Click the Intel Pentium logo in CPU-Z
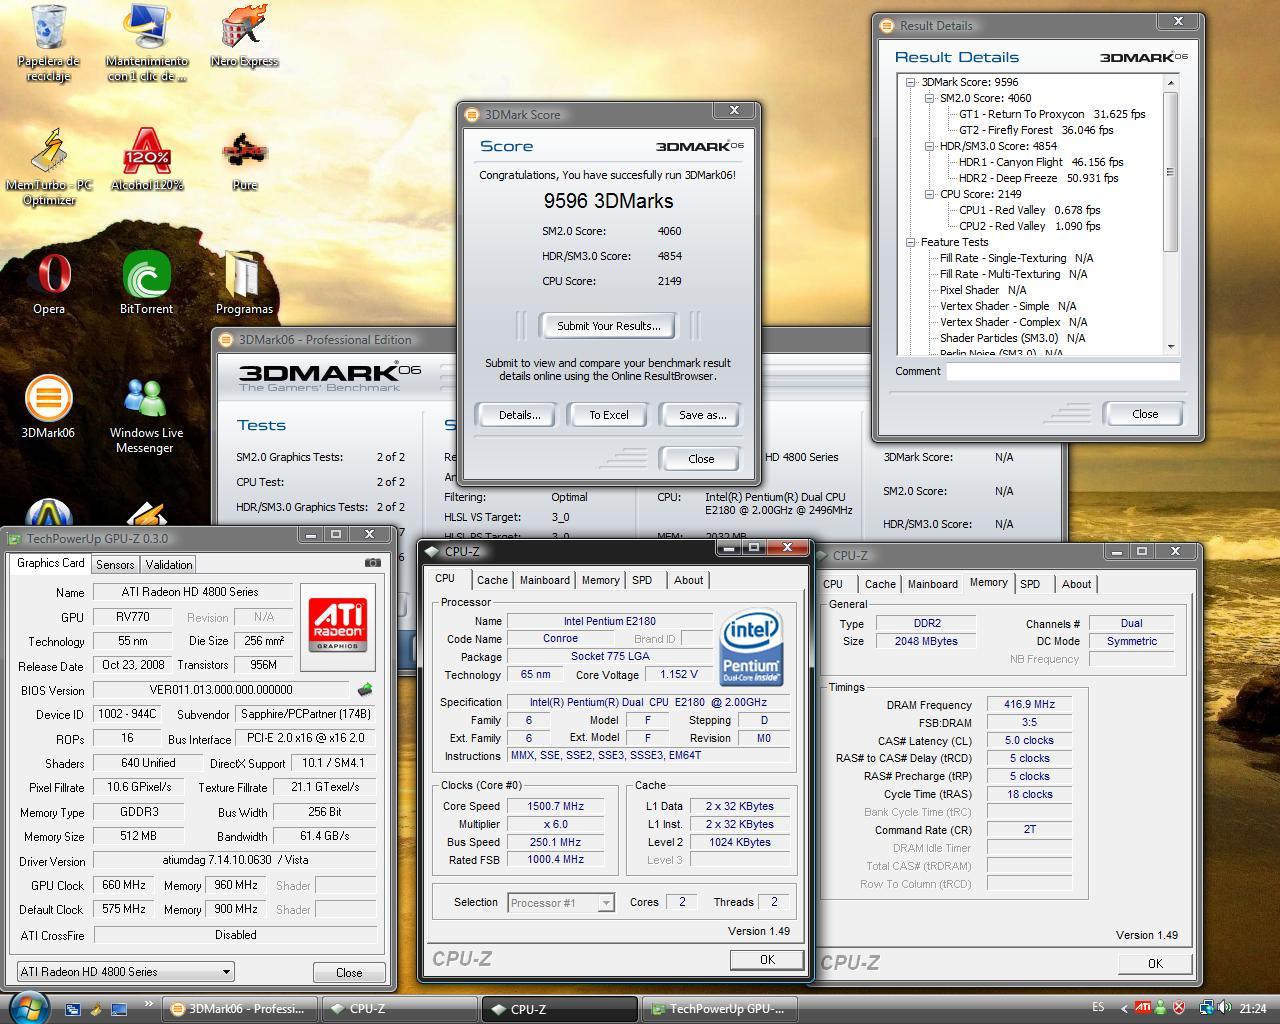The width and height of the screenshot is (1280, 1024). coord(750,647)
